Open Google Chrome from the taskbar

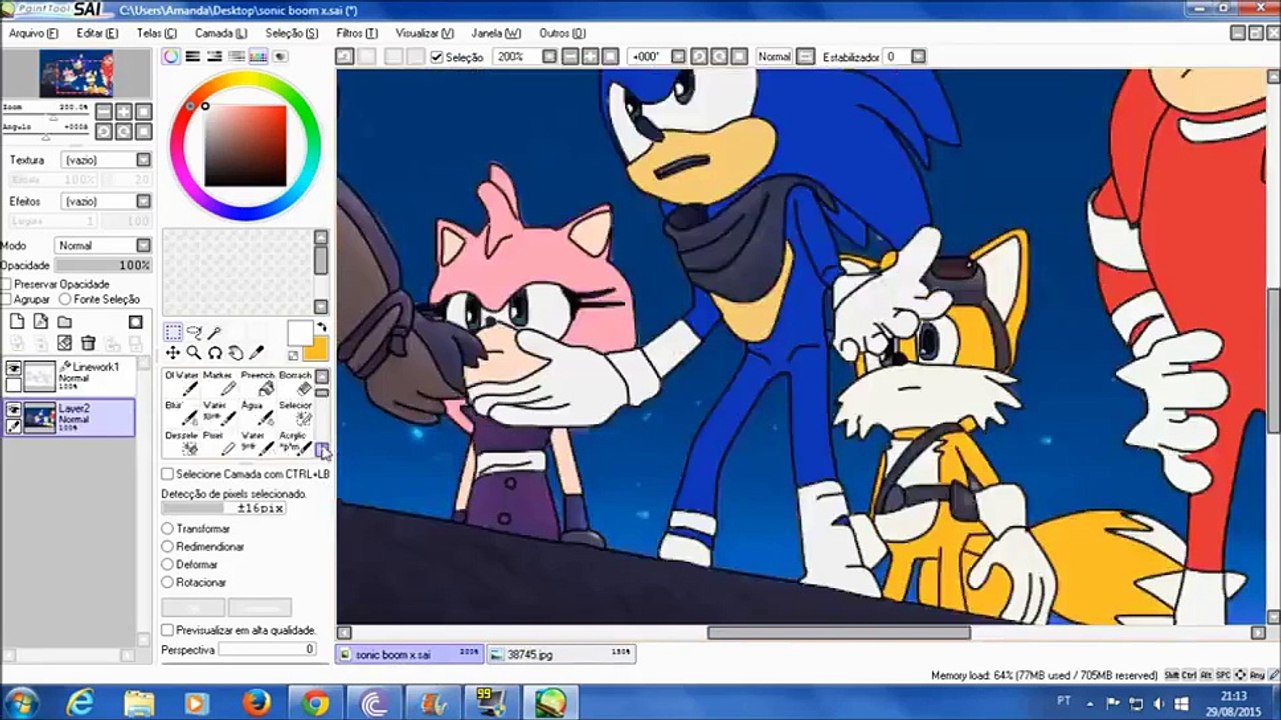click(x=314, y=703)
